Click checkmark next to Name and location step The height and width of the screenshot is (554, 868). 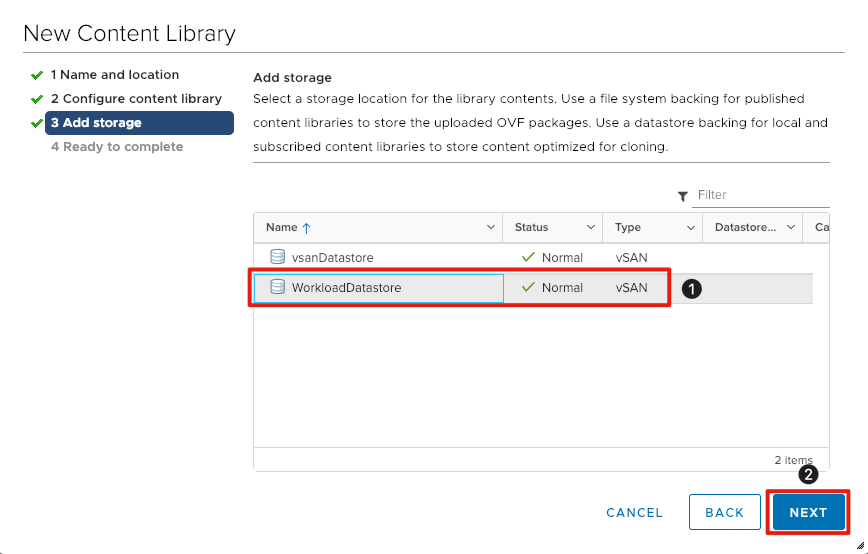[37, 75]
